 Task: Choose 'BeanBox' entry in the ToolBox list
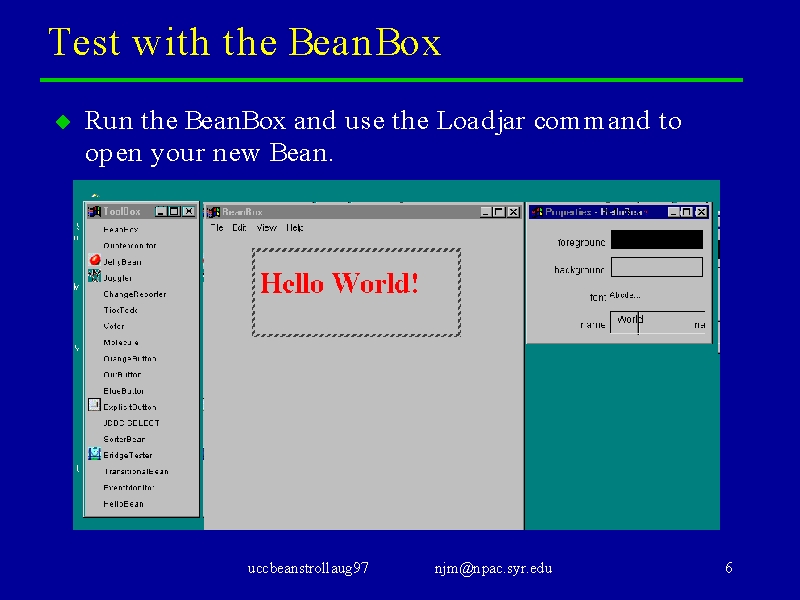pyautogui.click(x=121, y=230)
